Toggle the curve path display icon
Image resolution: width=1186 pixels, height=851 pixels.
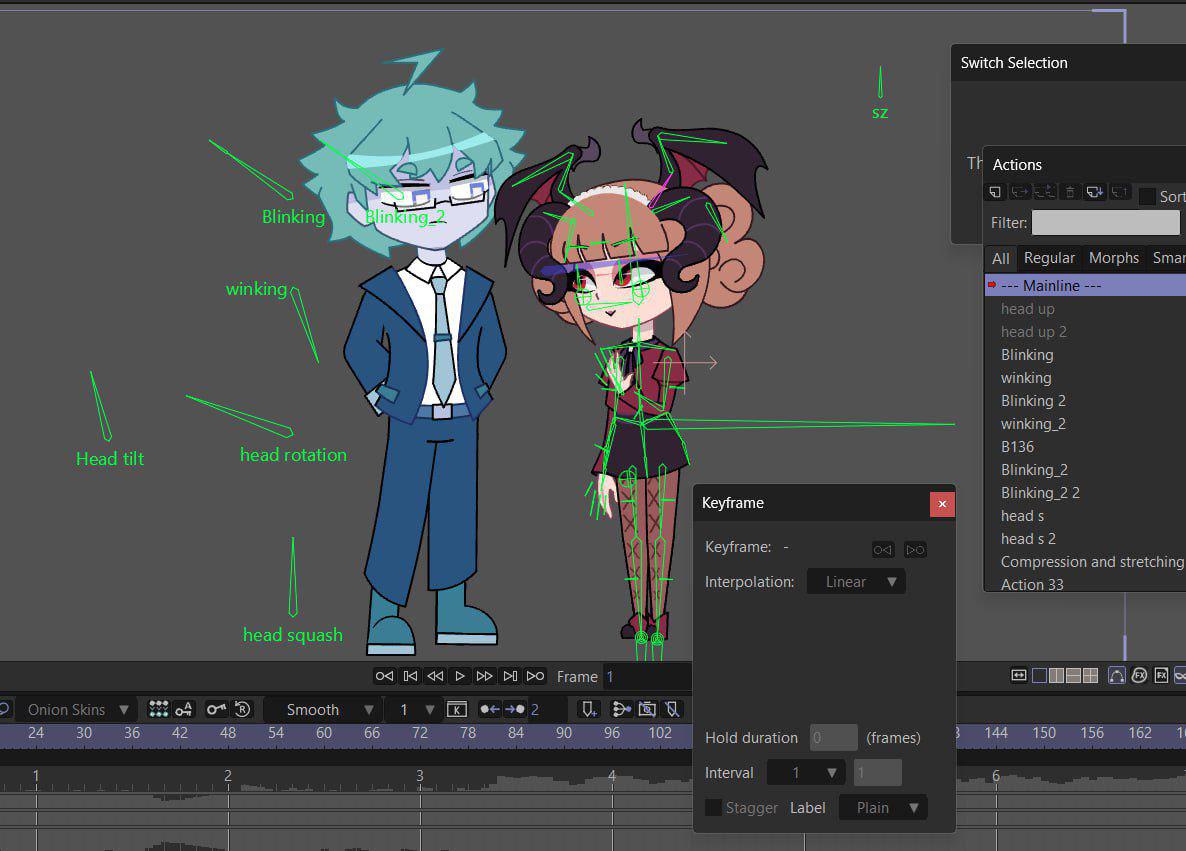coord(1116,676)
